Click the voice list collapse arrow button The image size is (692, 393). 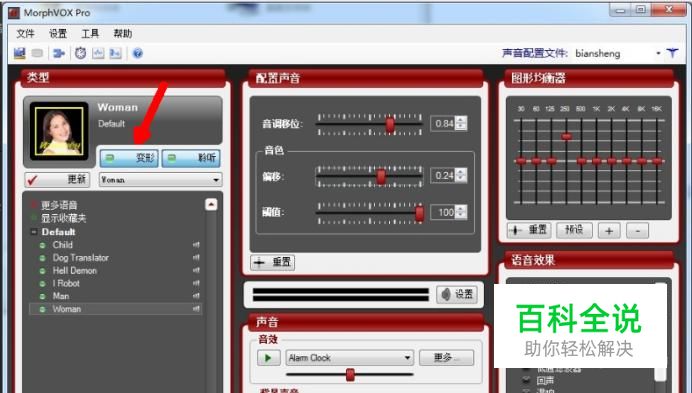click(211, 204)
